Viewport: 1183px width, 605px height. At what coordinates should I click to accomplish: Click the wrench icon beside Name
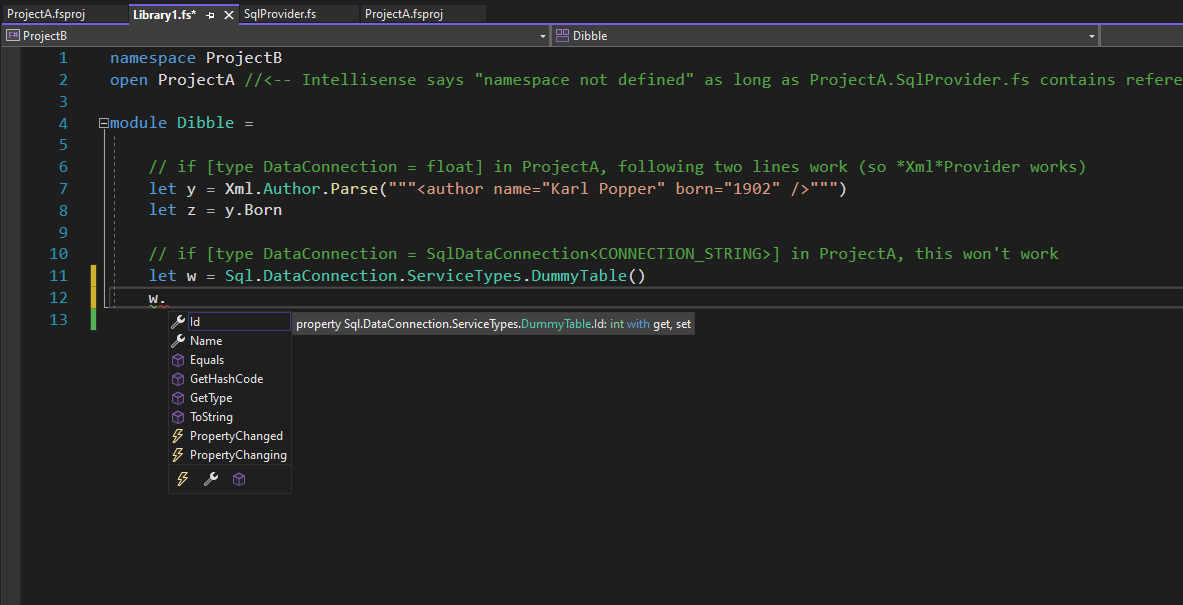point(178,340)
